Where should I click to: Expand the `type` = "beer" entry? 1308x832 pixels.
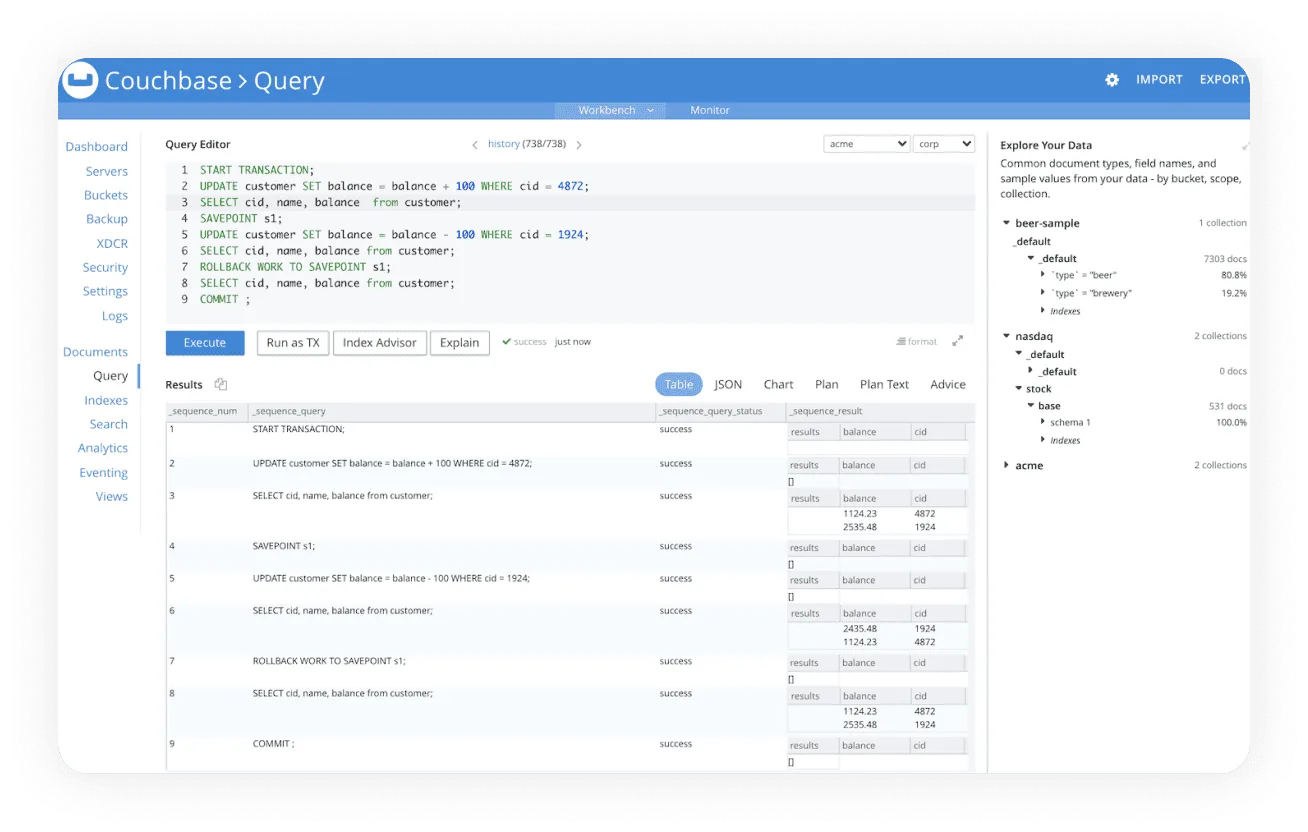(1043, 275)
